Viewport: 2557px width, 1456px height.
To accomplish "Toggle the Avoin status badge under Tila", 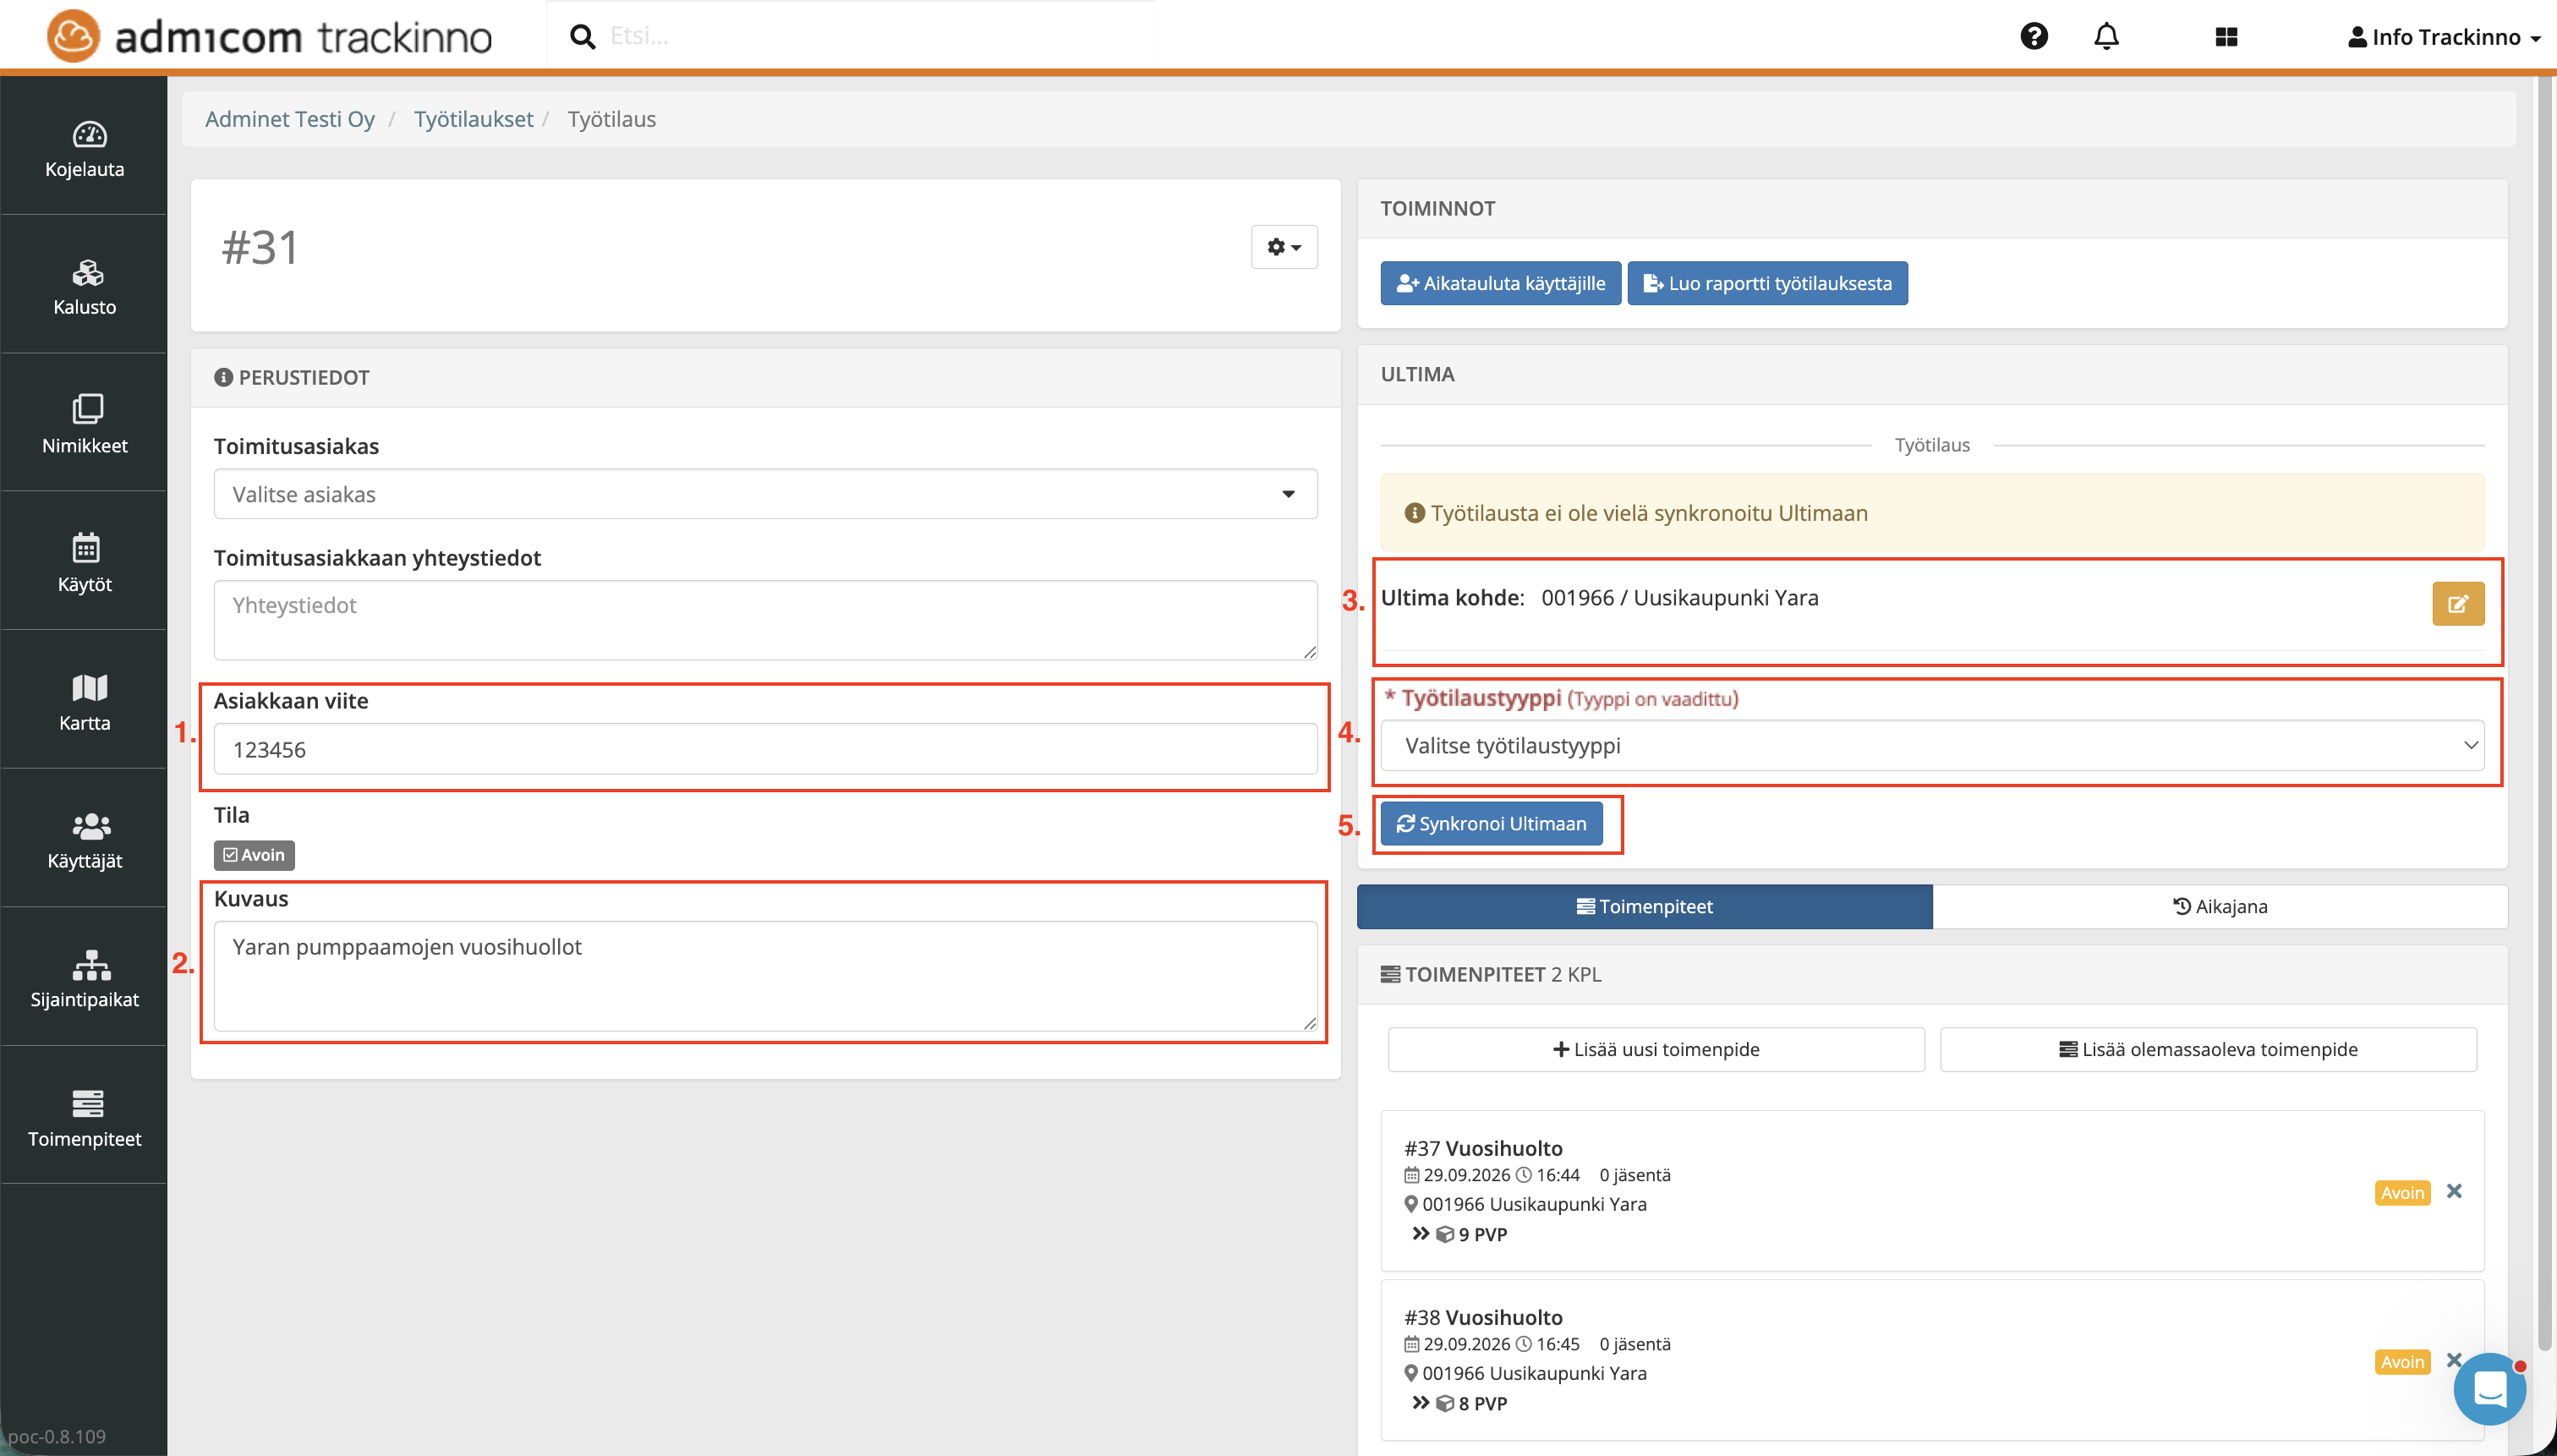I will point(254,855).
